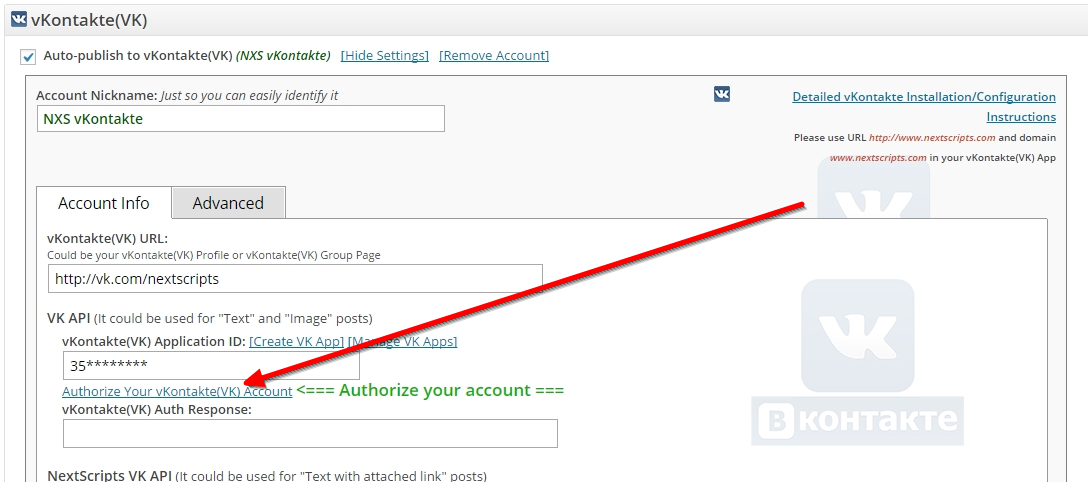This screenshot has width=1088, height=482.
Task: Click the "vKontakte(VK) Auth Response:" label
Action: (x=156, y=410)
